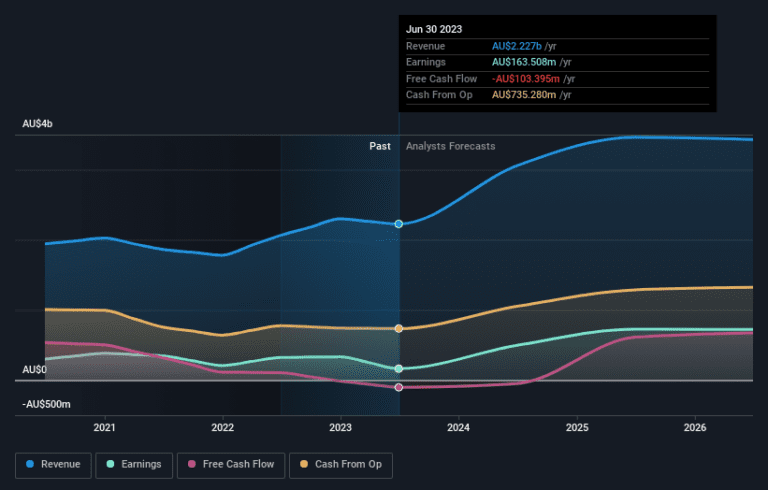The width and height of the screenshot is (768, 490).
Task: Toggle the Free Cash Flow legend button
Action: [231, 465]
